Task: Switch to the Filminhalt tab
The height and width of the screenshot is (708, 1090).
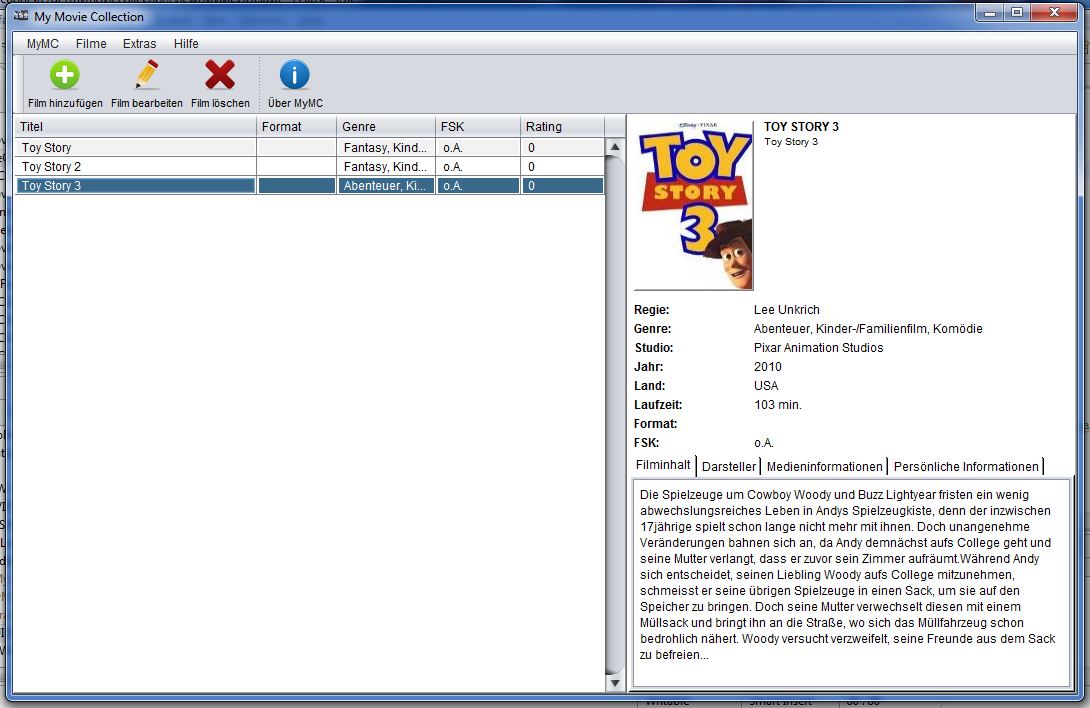Action: point(663,465)
